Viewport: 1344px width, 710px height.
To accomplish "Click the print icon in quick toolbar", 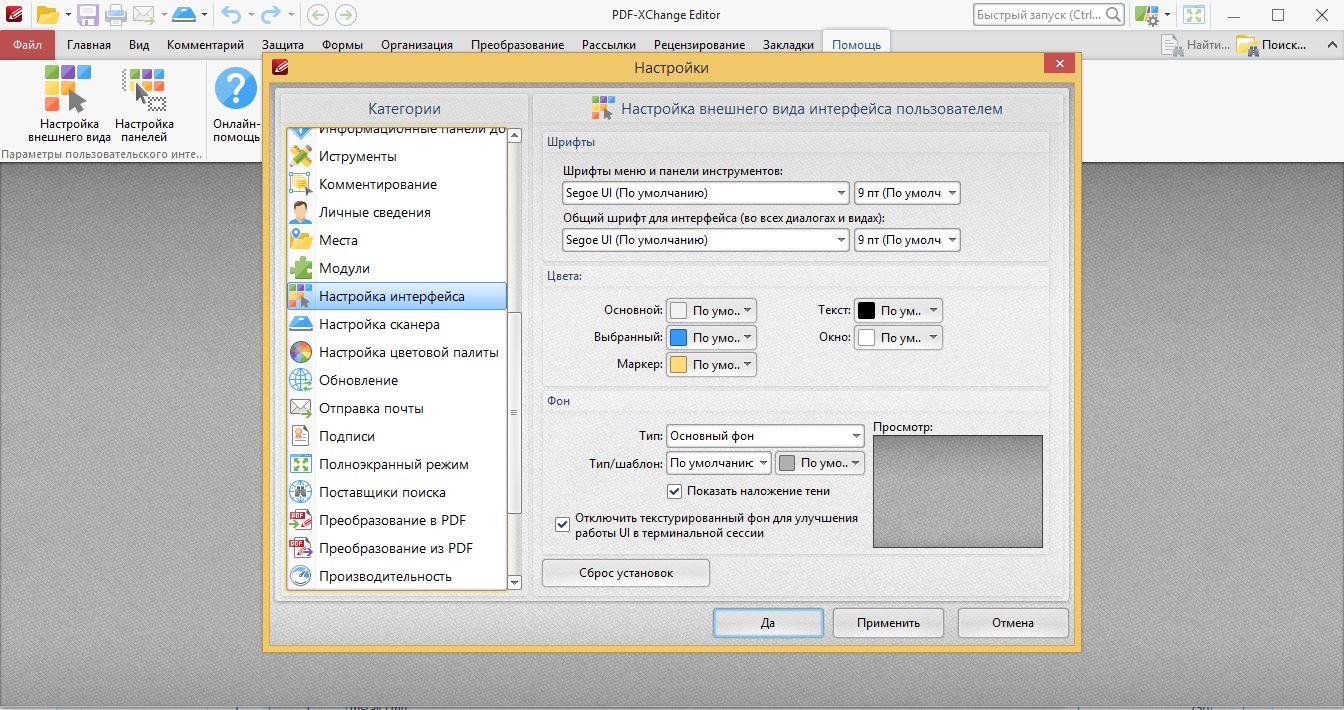I will [115, 15].
